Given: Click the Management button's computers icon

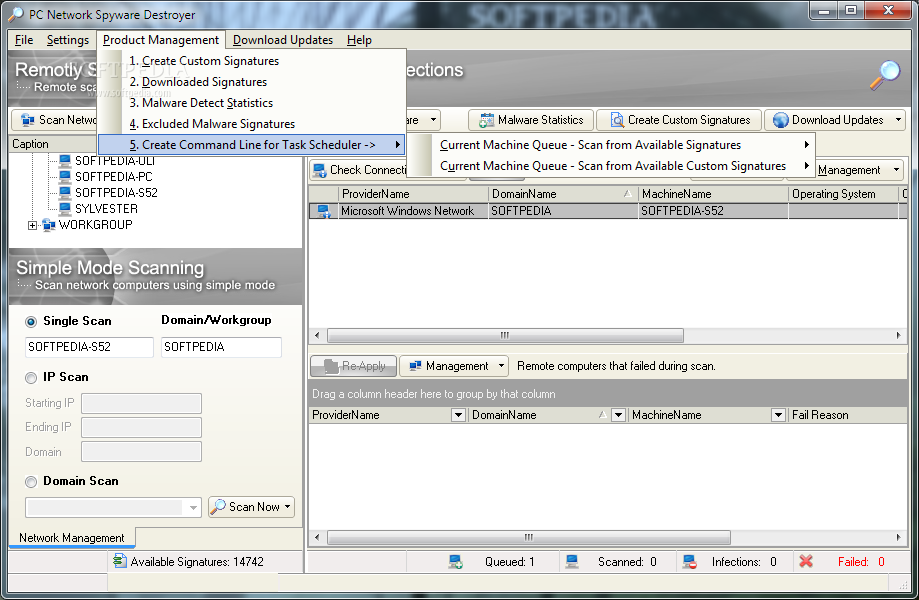Looking at the screenshot, I should coord(416,366).
